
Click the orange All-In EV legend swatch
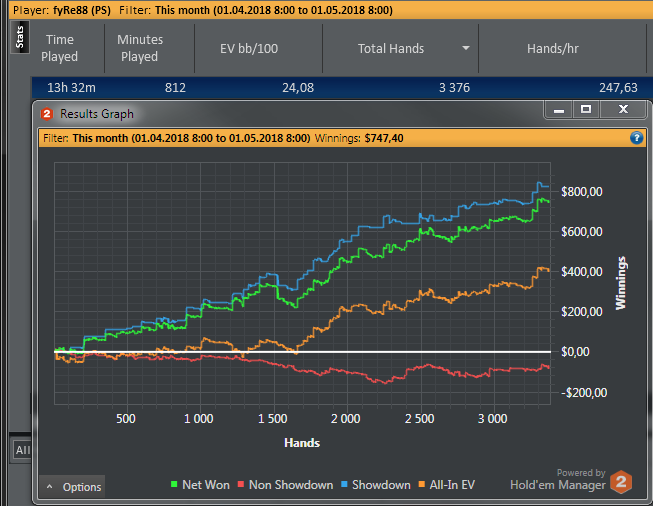pos(422,484)
